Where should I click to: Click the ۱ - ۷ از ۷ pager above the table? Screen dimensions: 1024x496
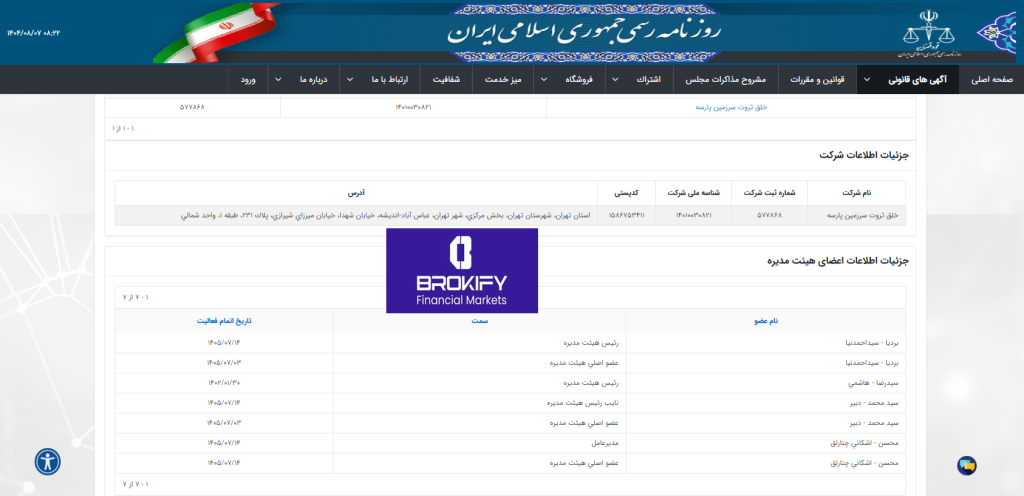136,297
